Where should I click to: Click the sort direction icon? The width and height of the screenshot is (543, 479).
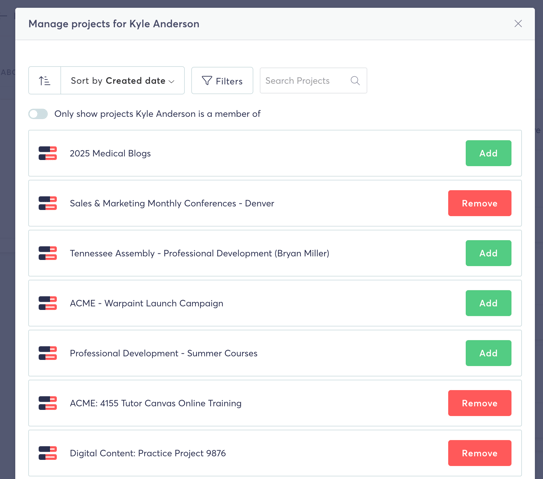44,81
